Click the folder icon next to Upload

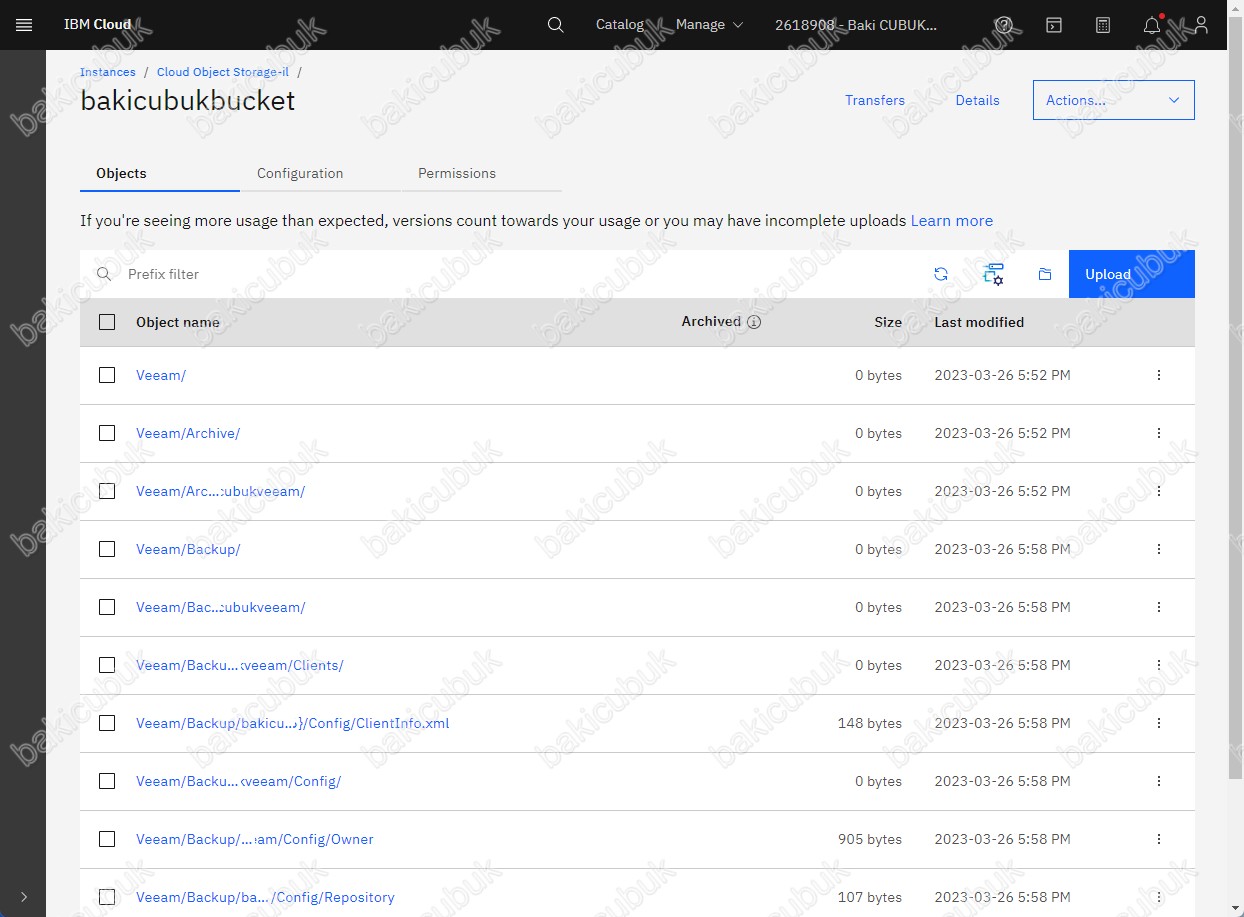tap(1045, 274)
